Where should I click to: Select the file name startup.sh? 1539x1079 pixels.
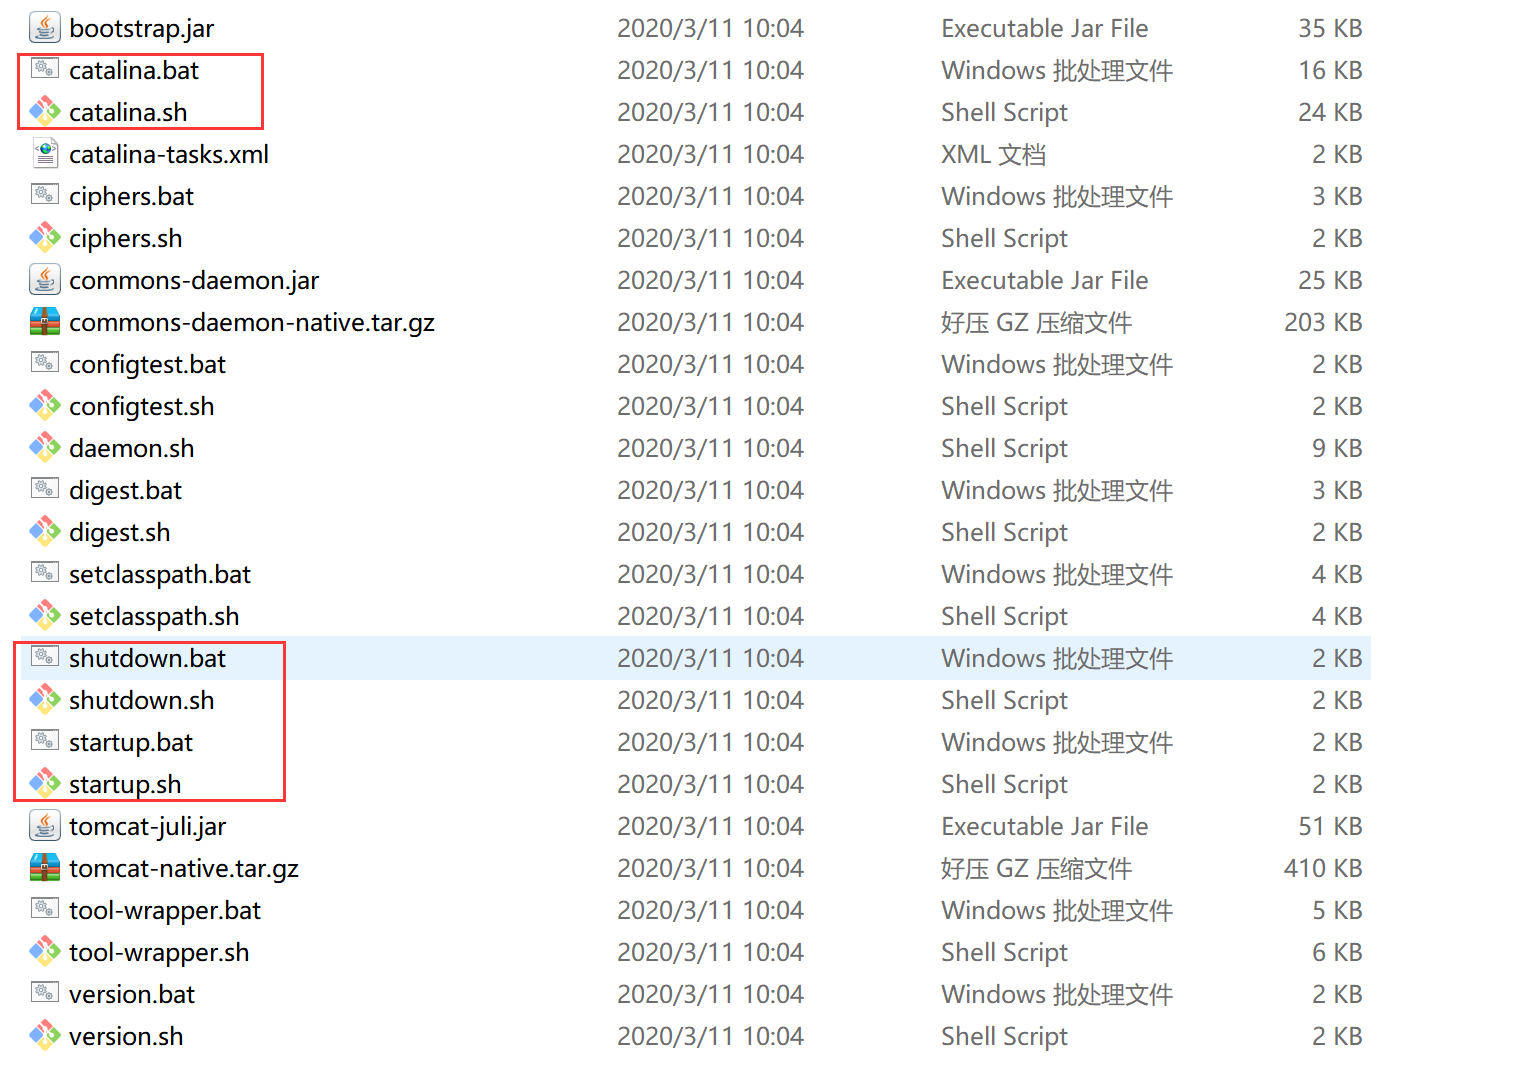pos(125,784)
